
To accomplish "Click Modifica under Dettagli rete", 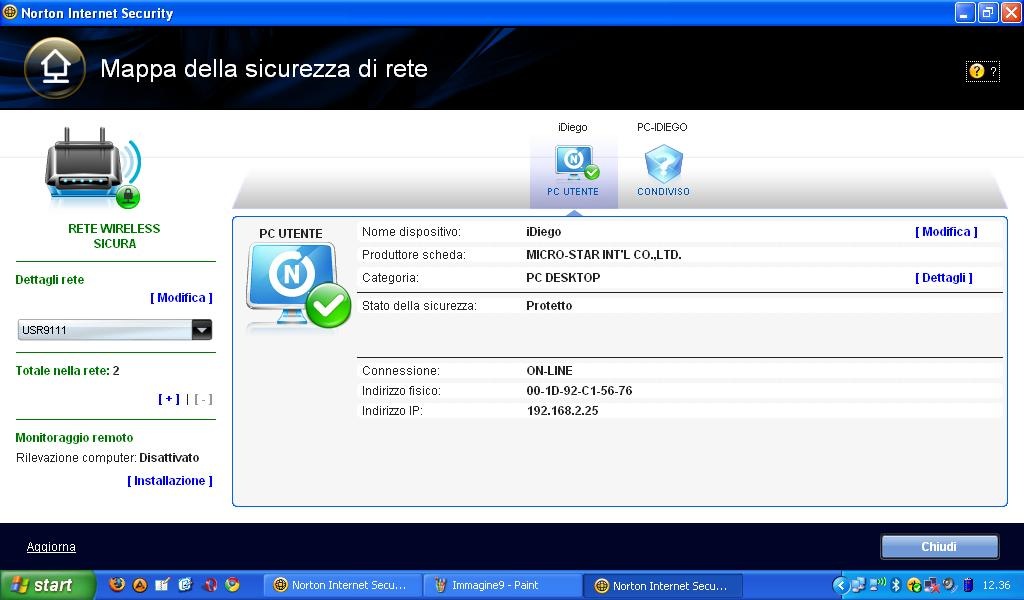I will tap(181, 298).
